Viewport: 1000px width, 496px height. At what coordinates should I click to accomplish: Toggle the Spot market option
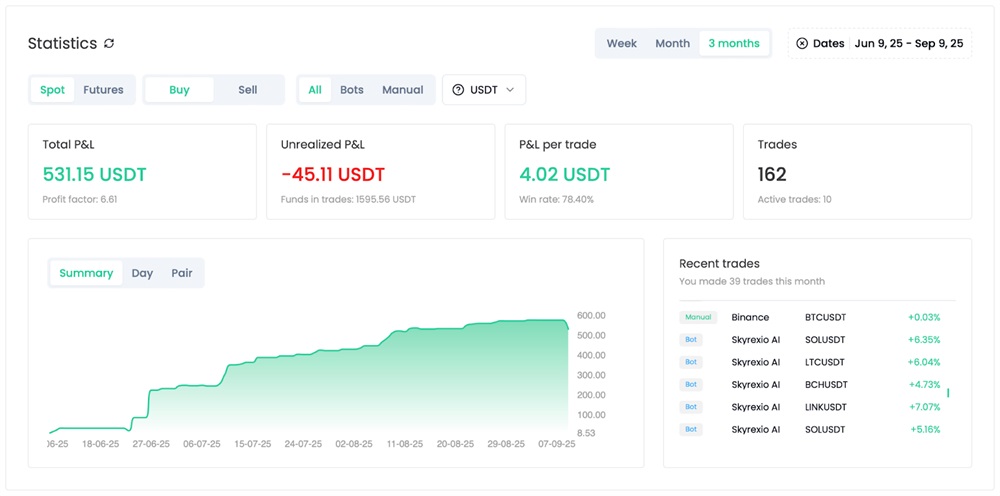pos(52,90)
